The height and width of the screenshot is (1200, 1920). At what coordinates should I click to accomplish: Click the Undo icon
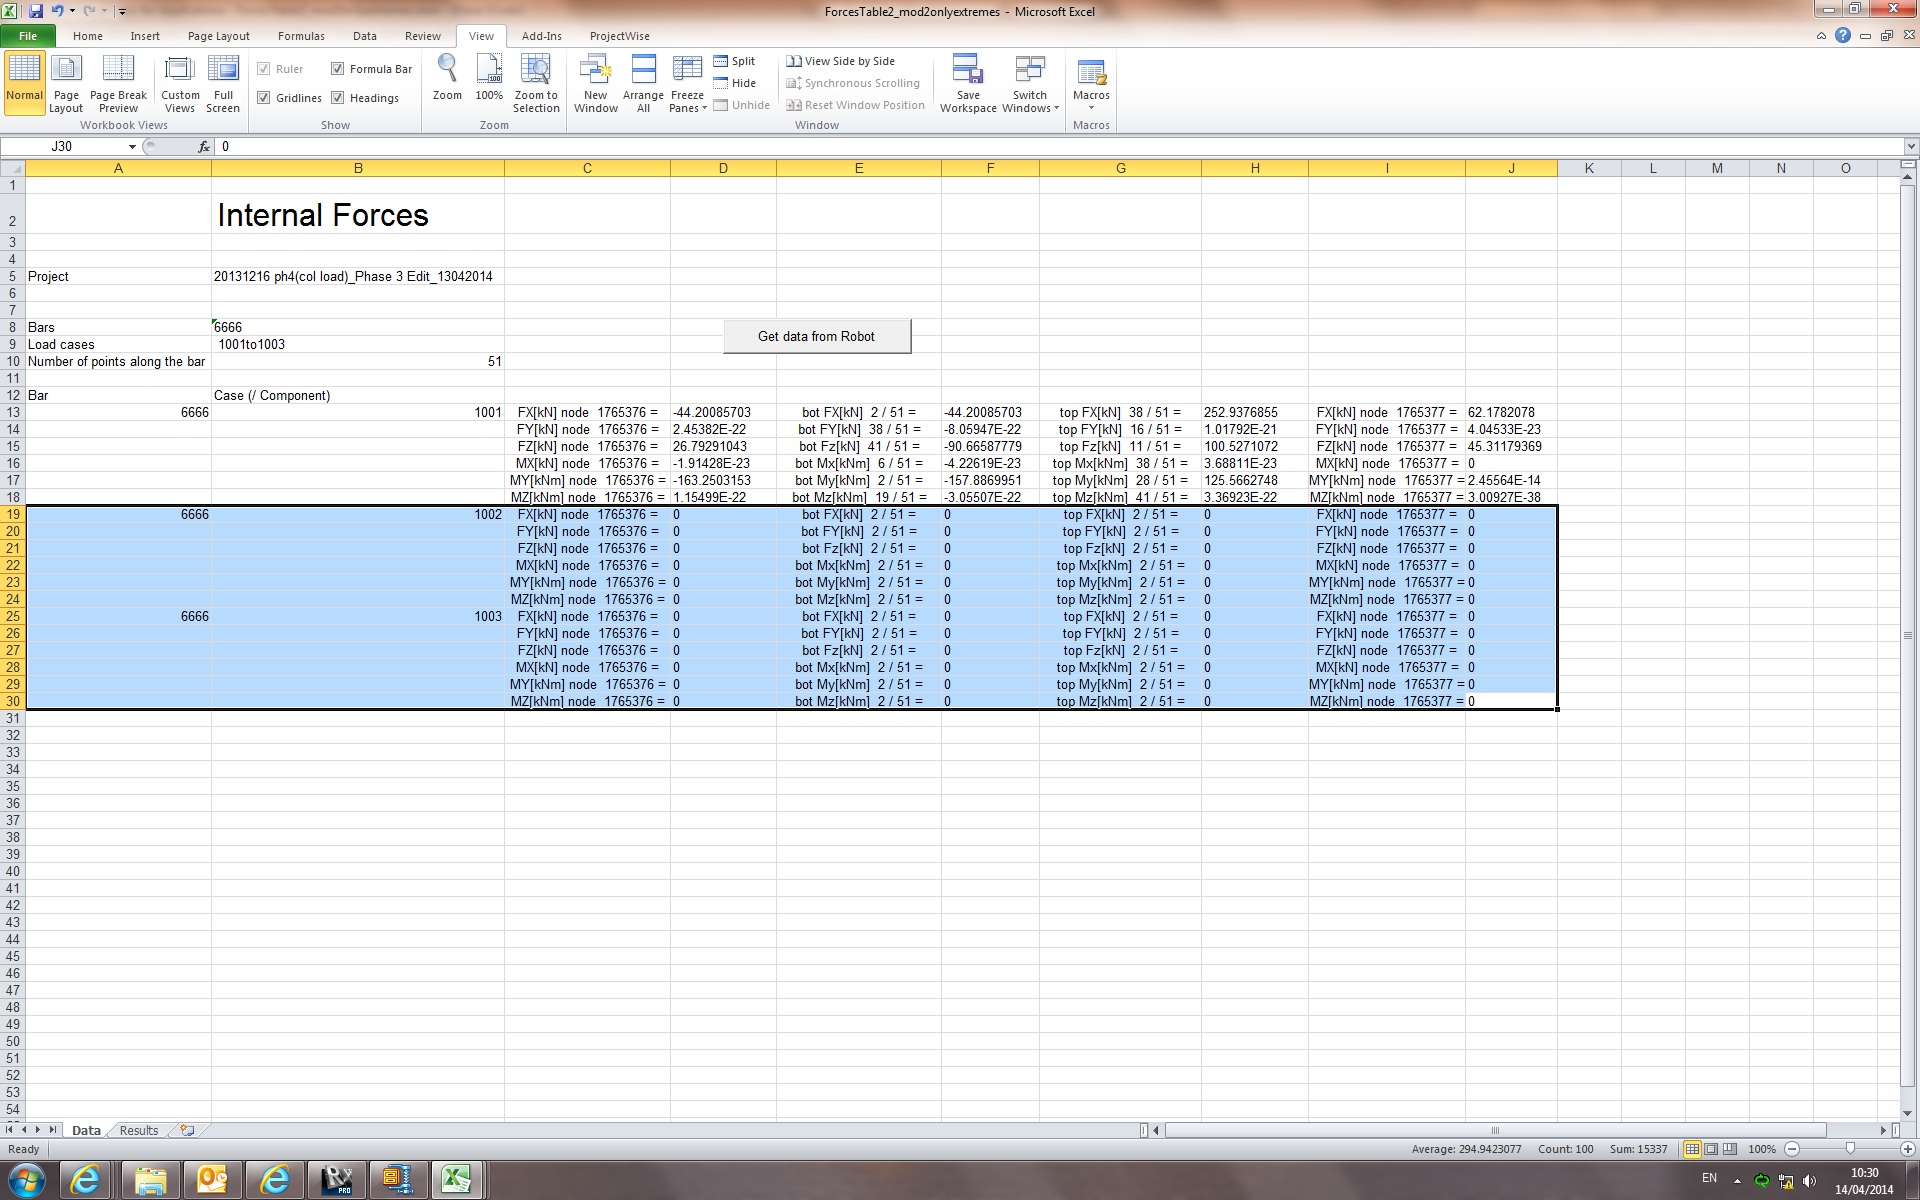[57, 11]
